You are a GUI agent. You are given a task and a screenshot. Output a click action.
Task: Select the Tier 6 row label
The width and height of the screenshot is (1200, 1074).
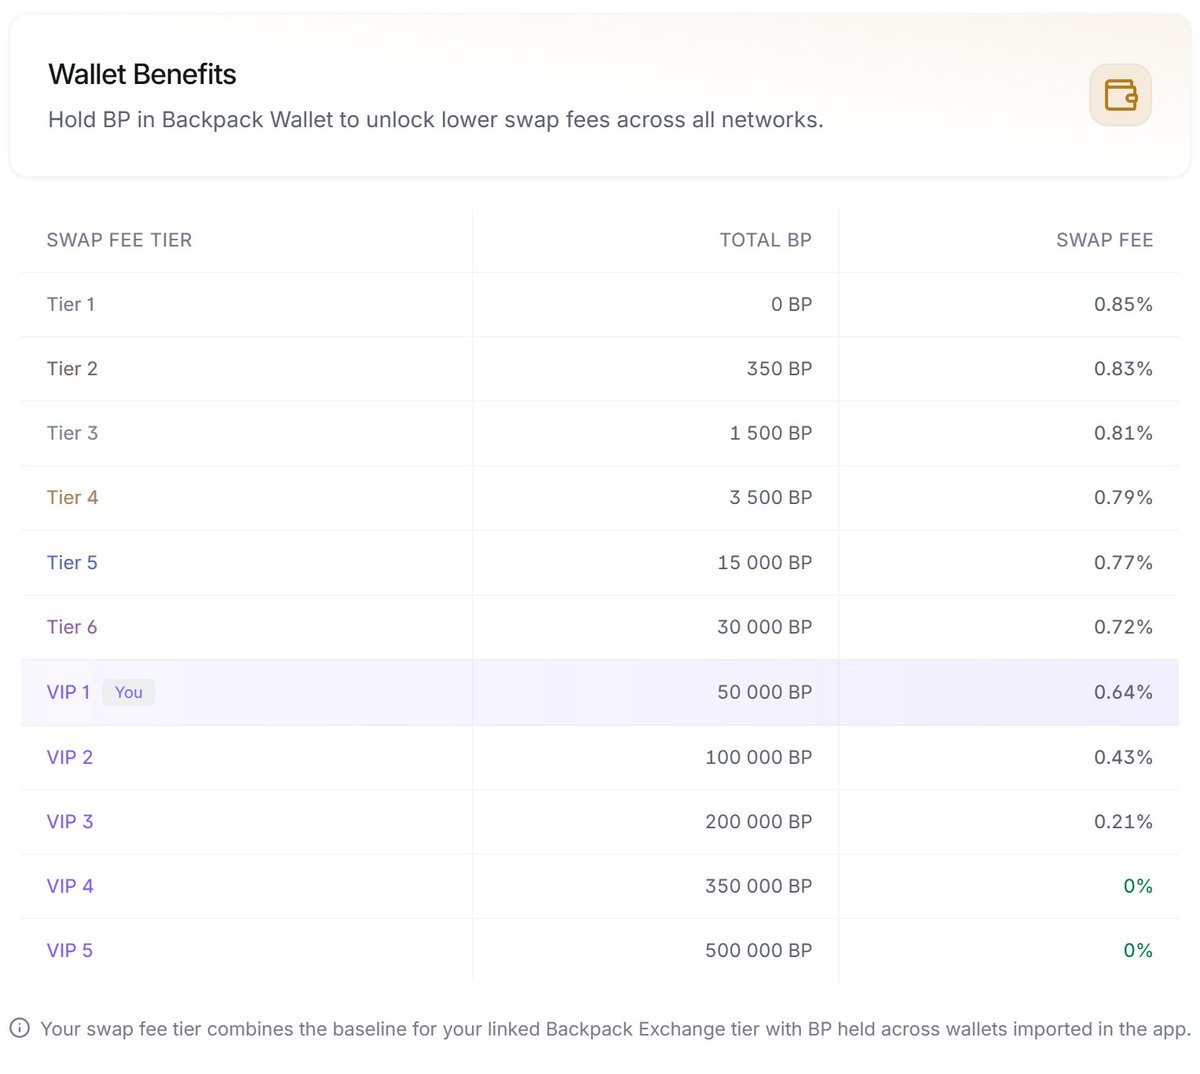pos(72,627)
